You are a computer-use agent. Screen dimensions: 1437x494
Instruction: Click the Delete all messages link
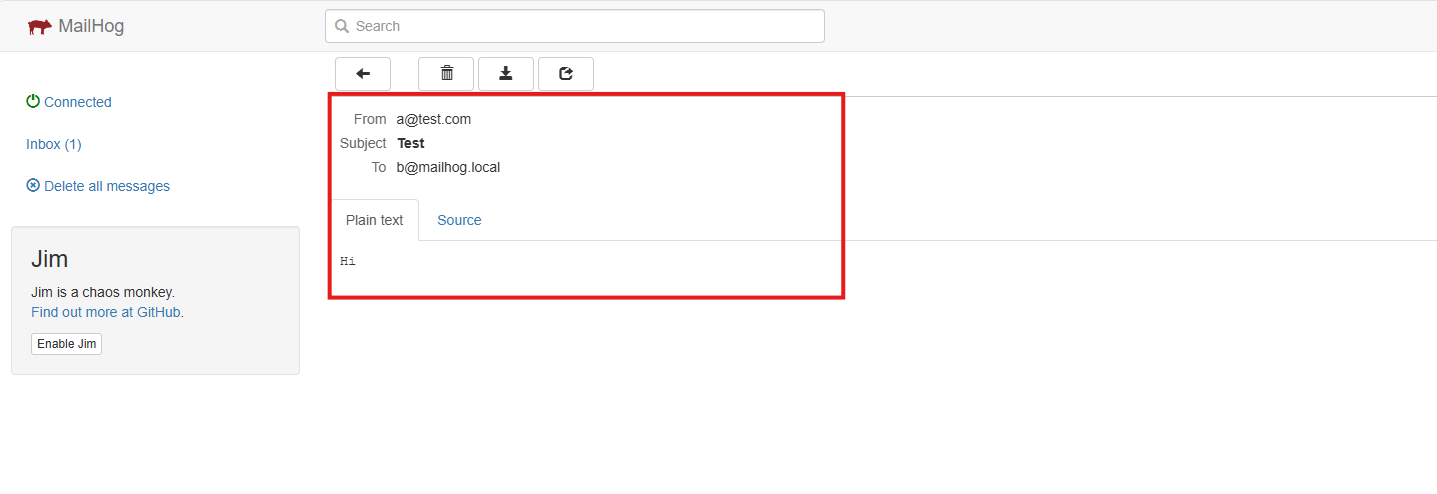coord(106,186)
